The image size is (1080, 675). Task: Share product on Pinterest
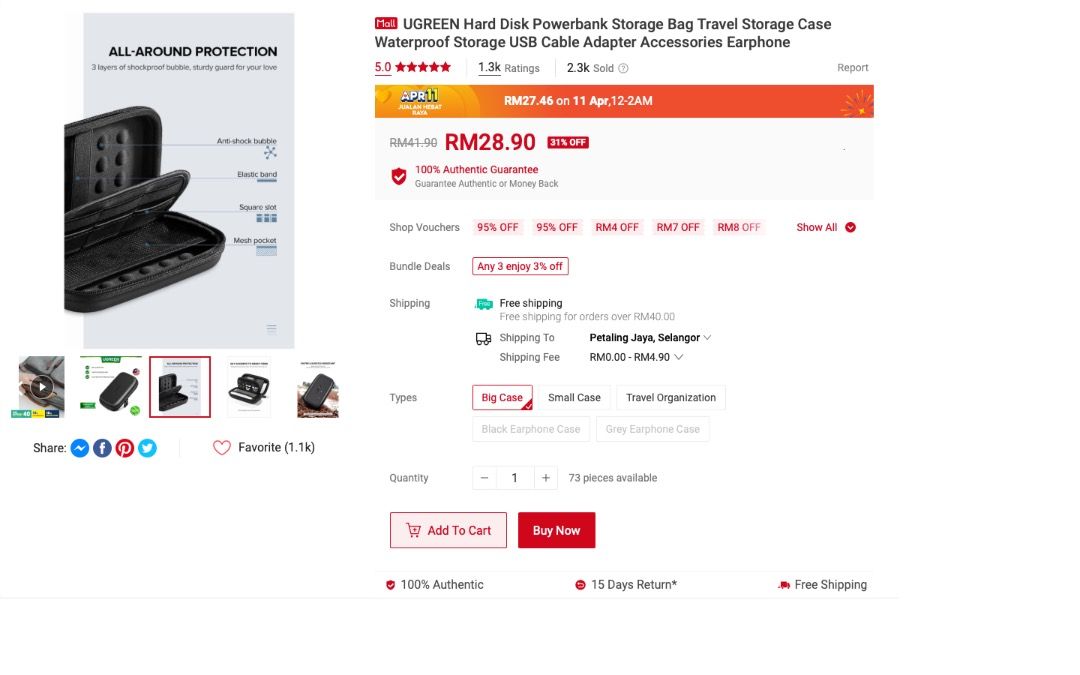tap(125, 448)
